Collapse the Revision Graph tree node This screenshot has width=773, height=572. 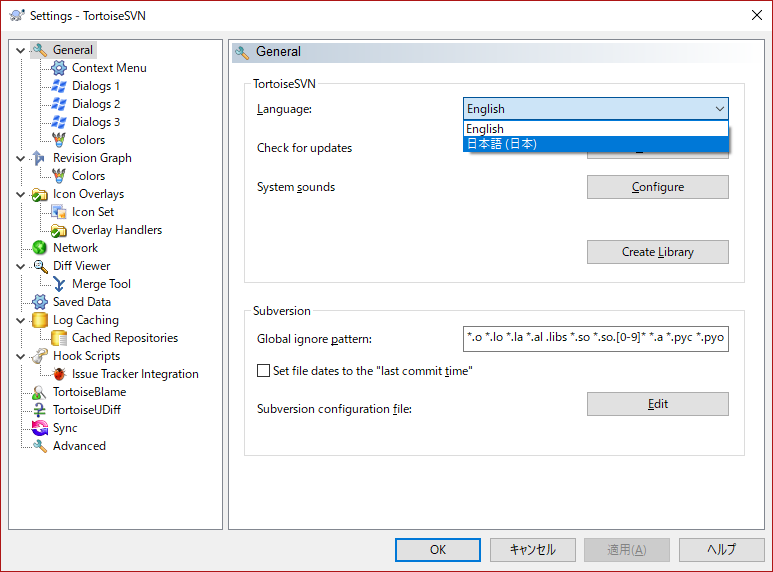pos(20,158)
